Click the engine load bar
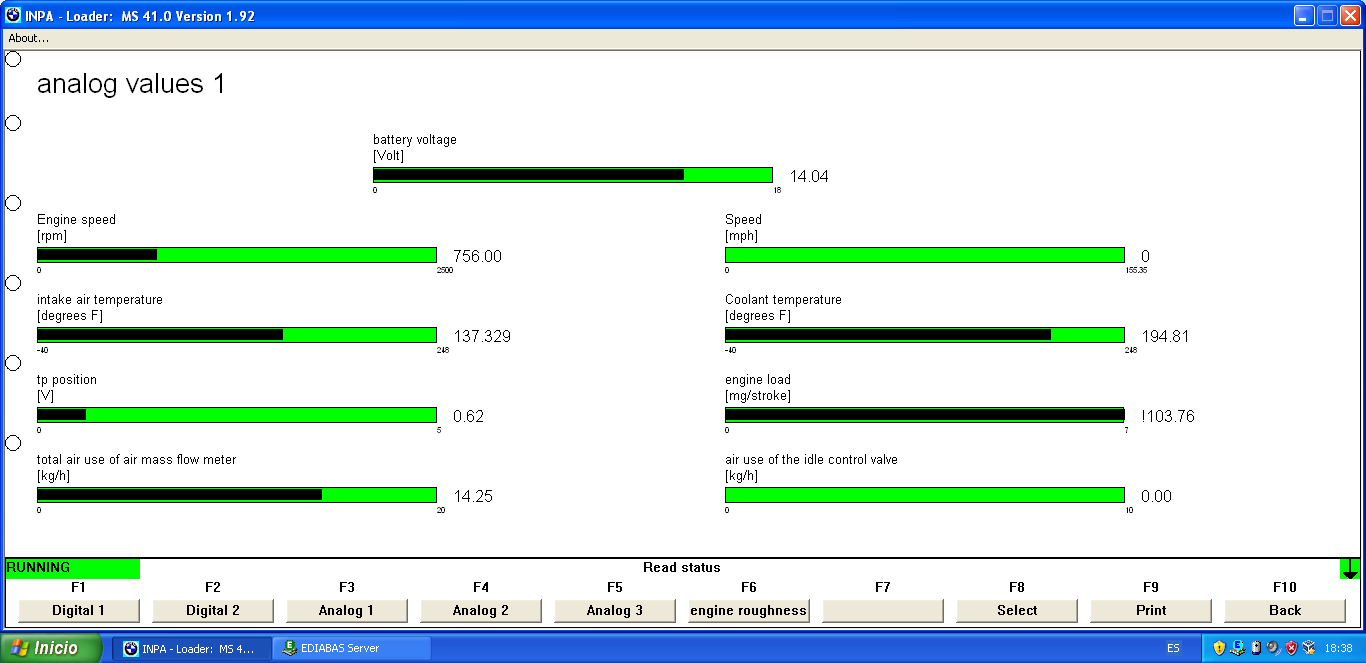 pos(925,415)
